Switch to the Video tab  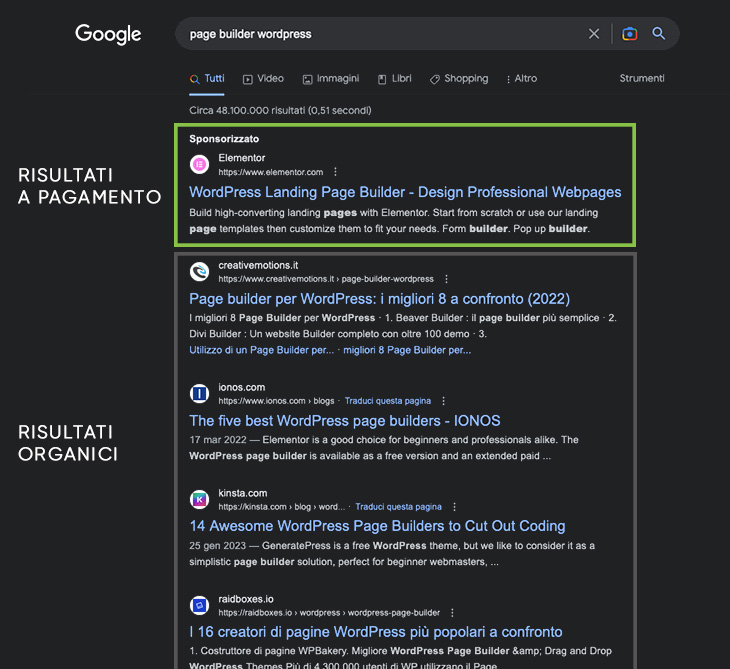tap(264, 79)
